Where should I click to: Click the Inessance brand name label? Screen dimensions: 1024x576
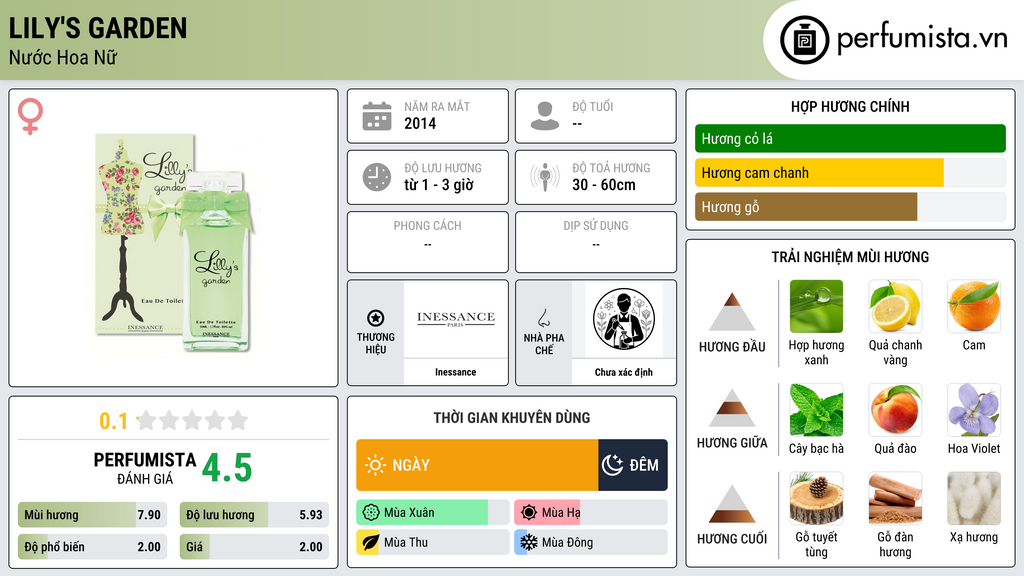(x=456, y=372)
